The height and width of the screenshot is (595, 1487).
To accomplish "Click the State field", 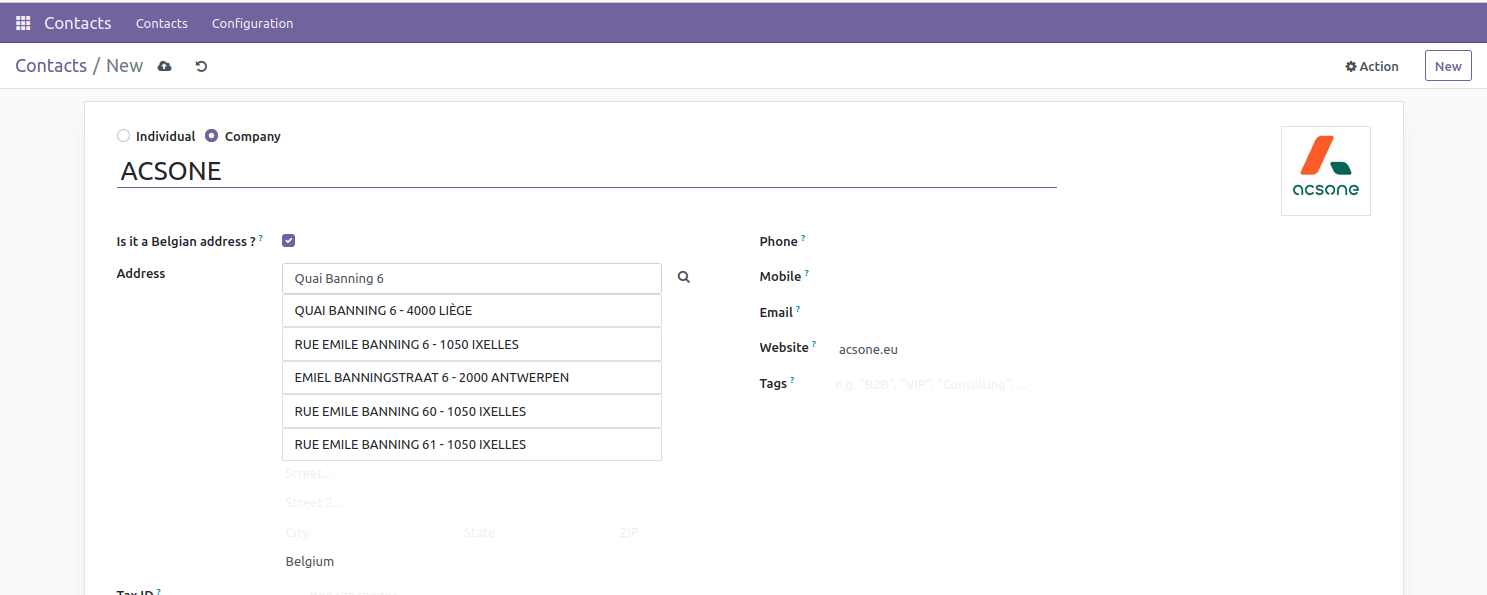I will tap(535, 533).
